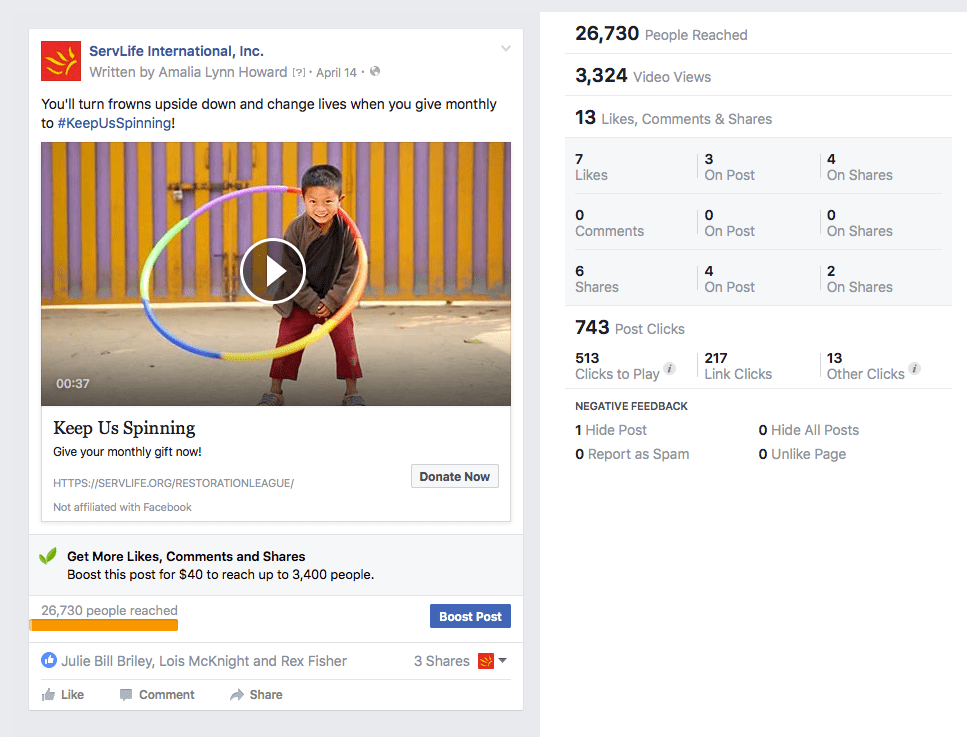Open the post options chevron menu

[506, 49]
